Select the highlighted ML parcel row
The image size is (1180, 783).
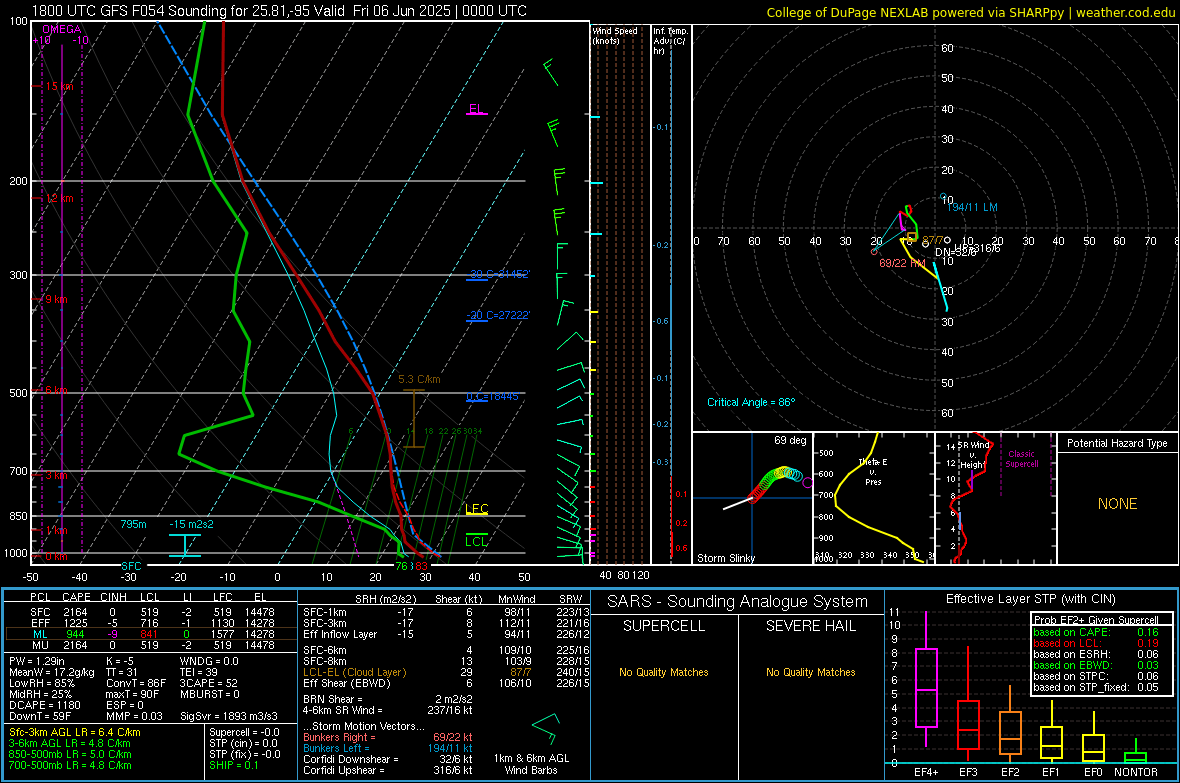click(x=151, y=634)
